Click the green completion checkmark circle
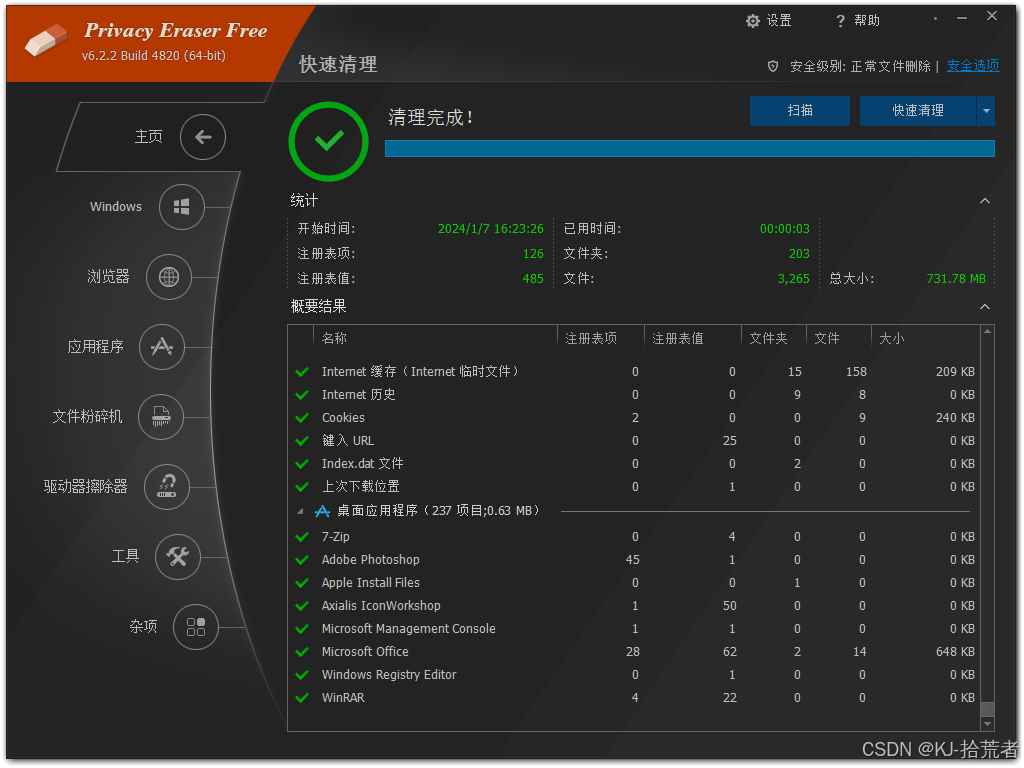The width and height of the screenshot is (1024, 768). pyautogui.click(x=328, y=141)
